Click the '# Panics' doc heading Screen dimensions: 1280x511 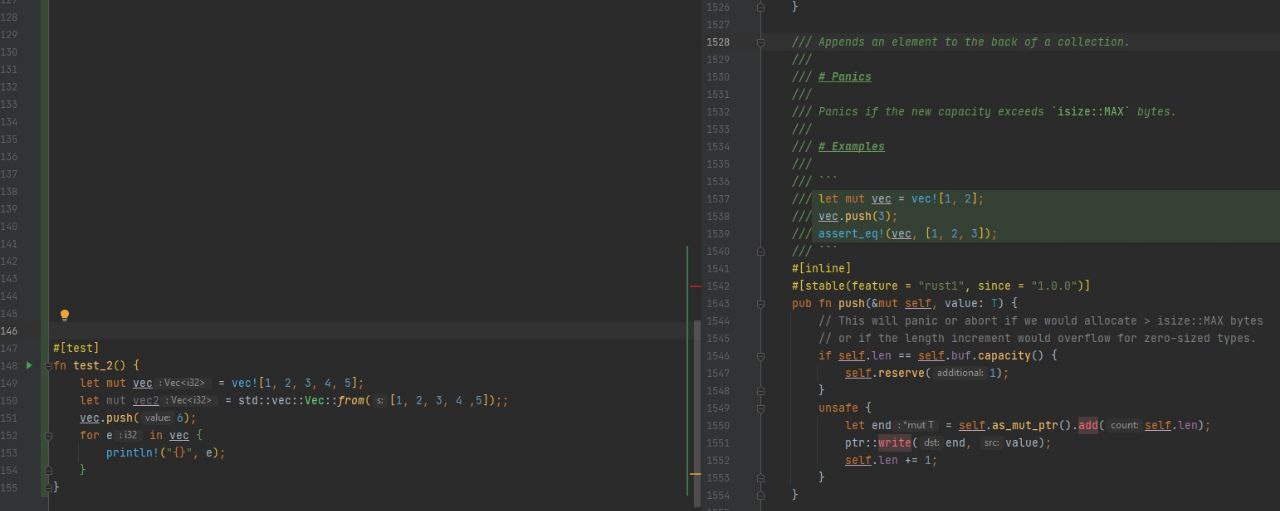(x=844, y=77)
